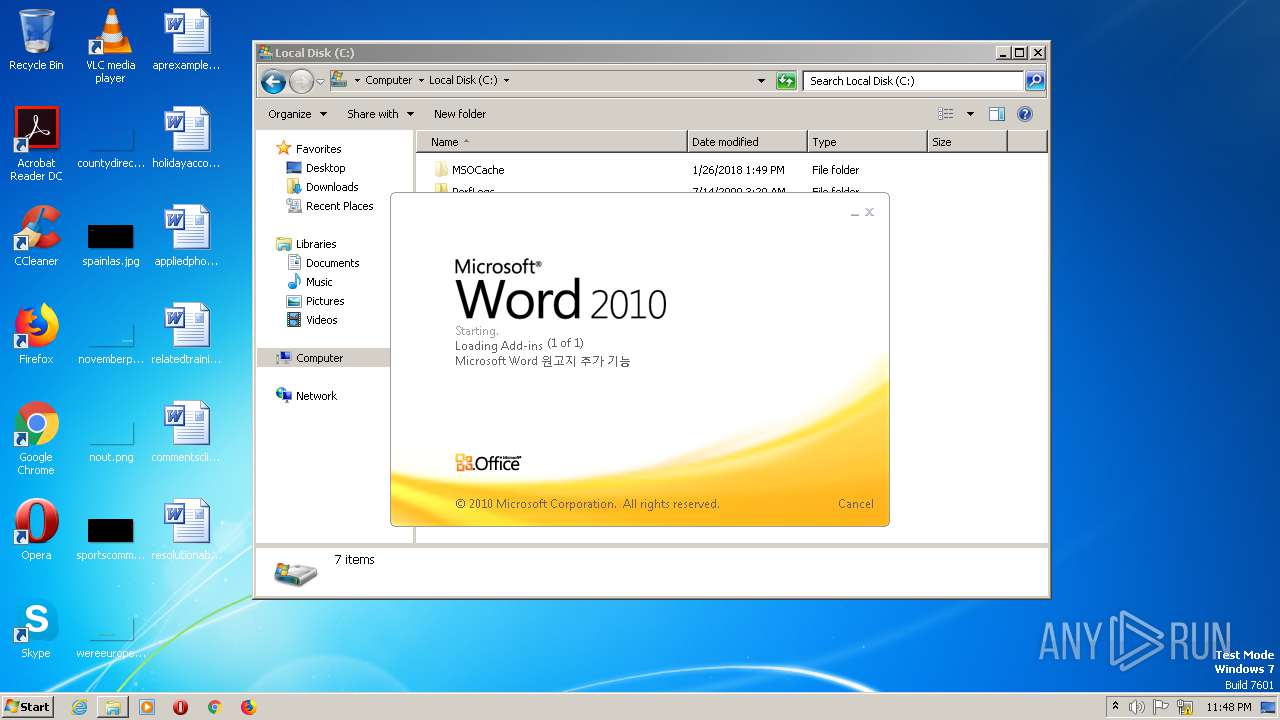Sort files by Date modified column

pos(747,142)
